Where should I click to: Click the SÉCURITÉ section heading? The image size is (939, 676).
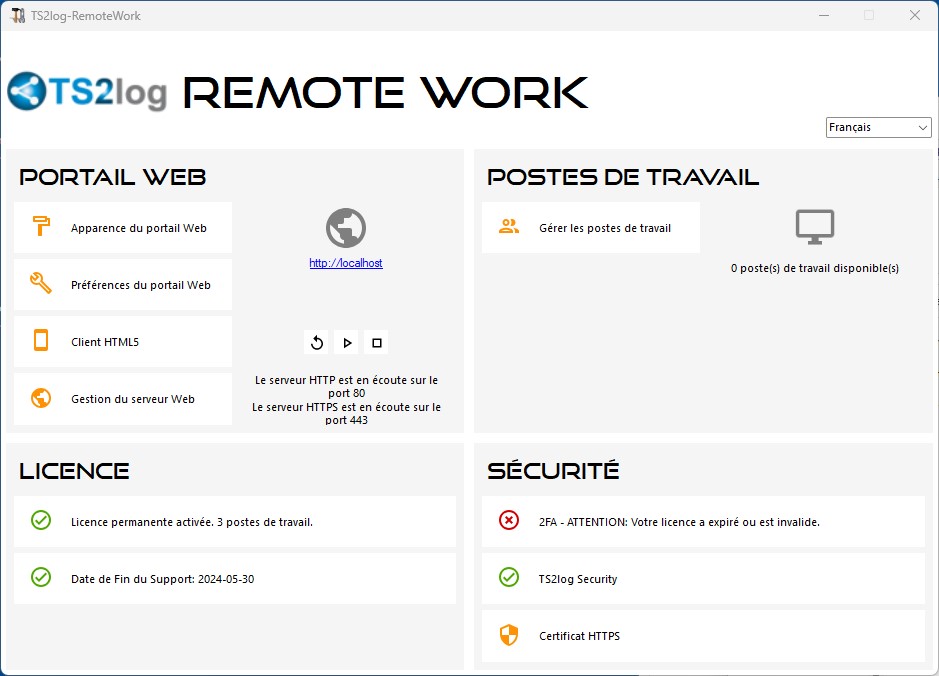(x=553, y=470)
